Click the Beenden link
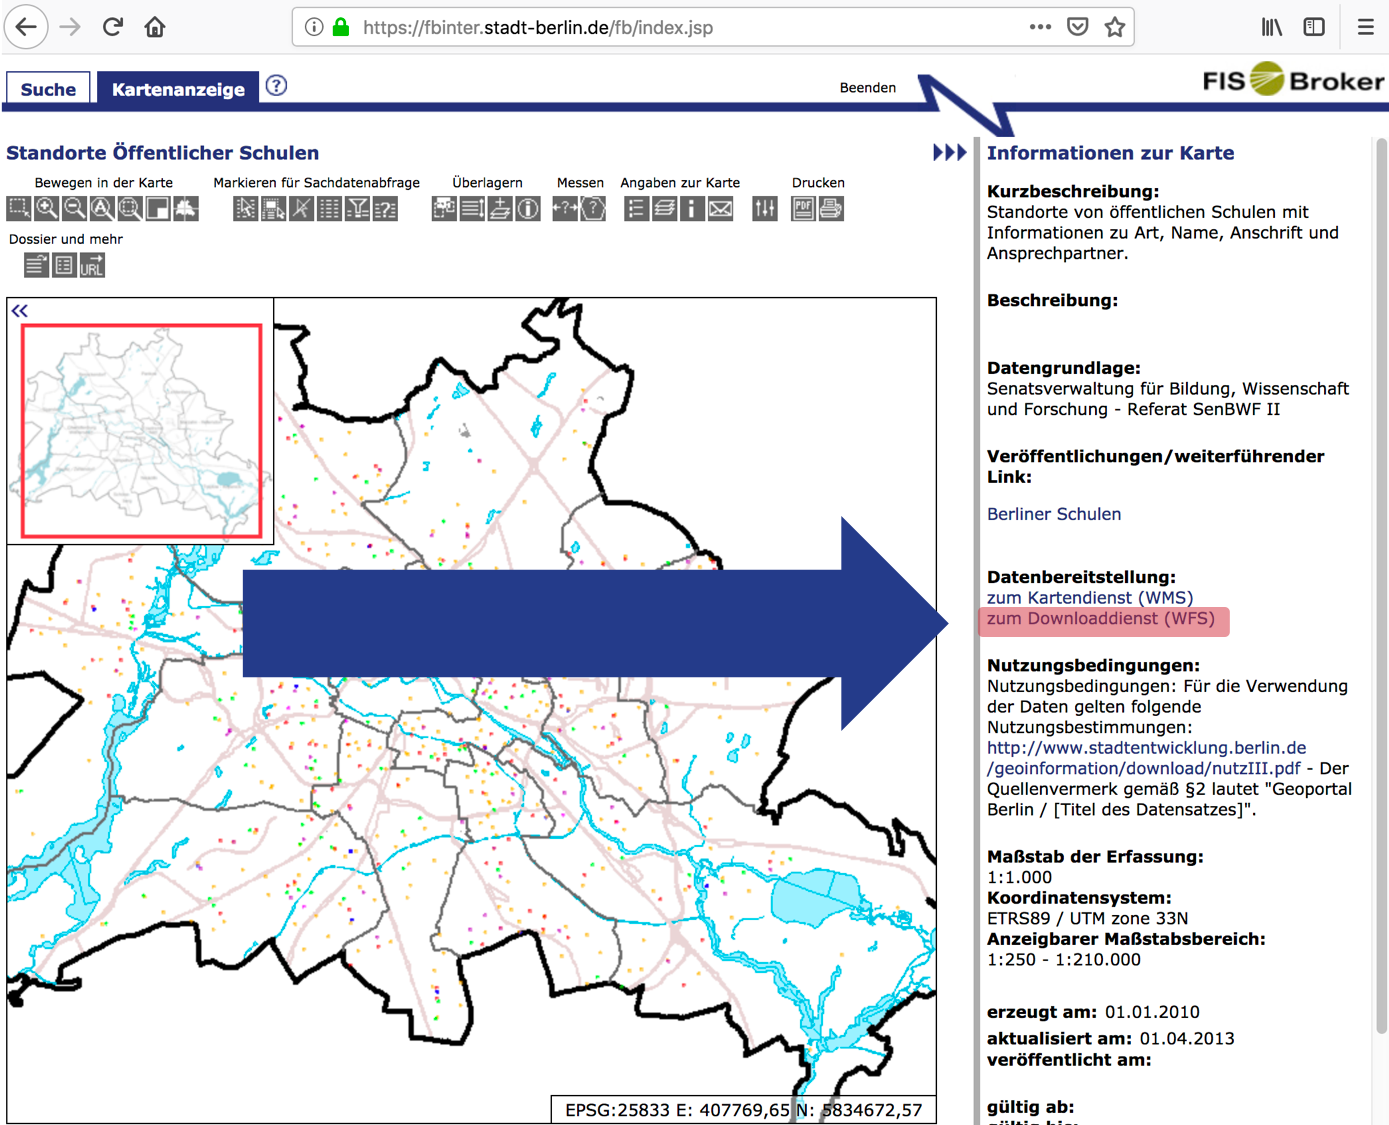This screenshot has width=1389, height=1125. [x=868, y=88]
